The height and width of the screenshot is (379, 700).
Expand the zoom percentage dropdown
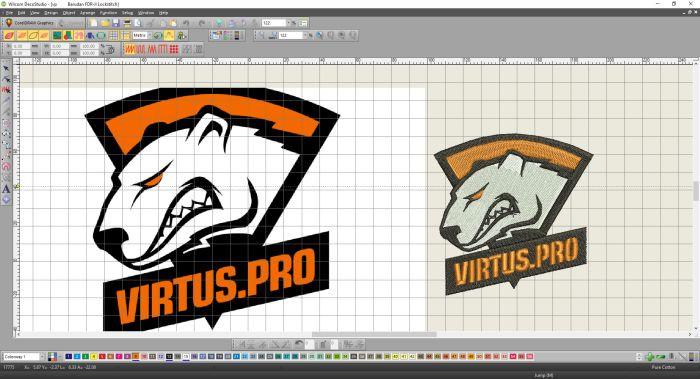[x=288, y=23]
